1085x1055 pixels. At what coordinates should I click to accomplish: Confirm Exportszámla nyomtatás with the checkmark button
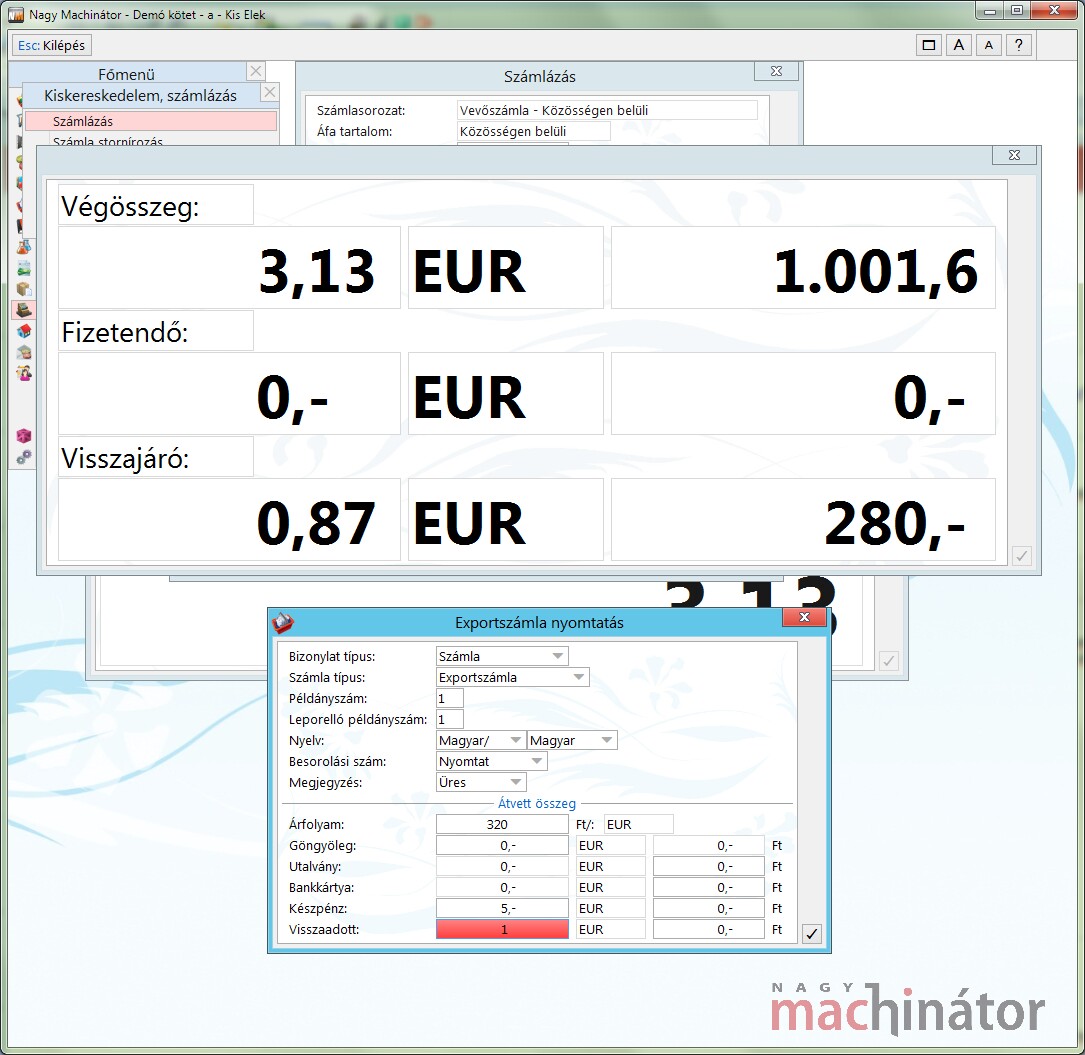(812, 933)
